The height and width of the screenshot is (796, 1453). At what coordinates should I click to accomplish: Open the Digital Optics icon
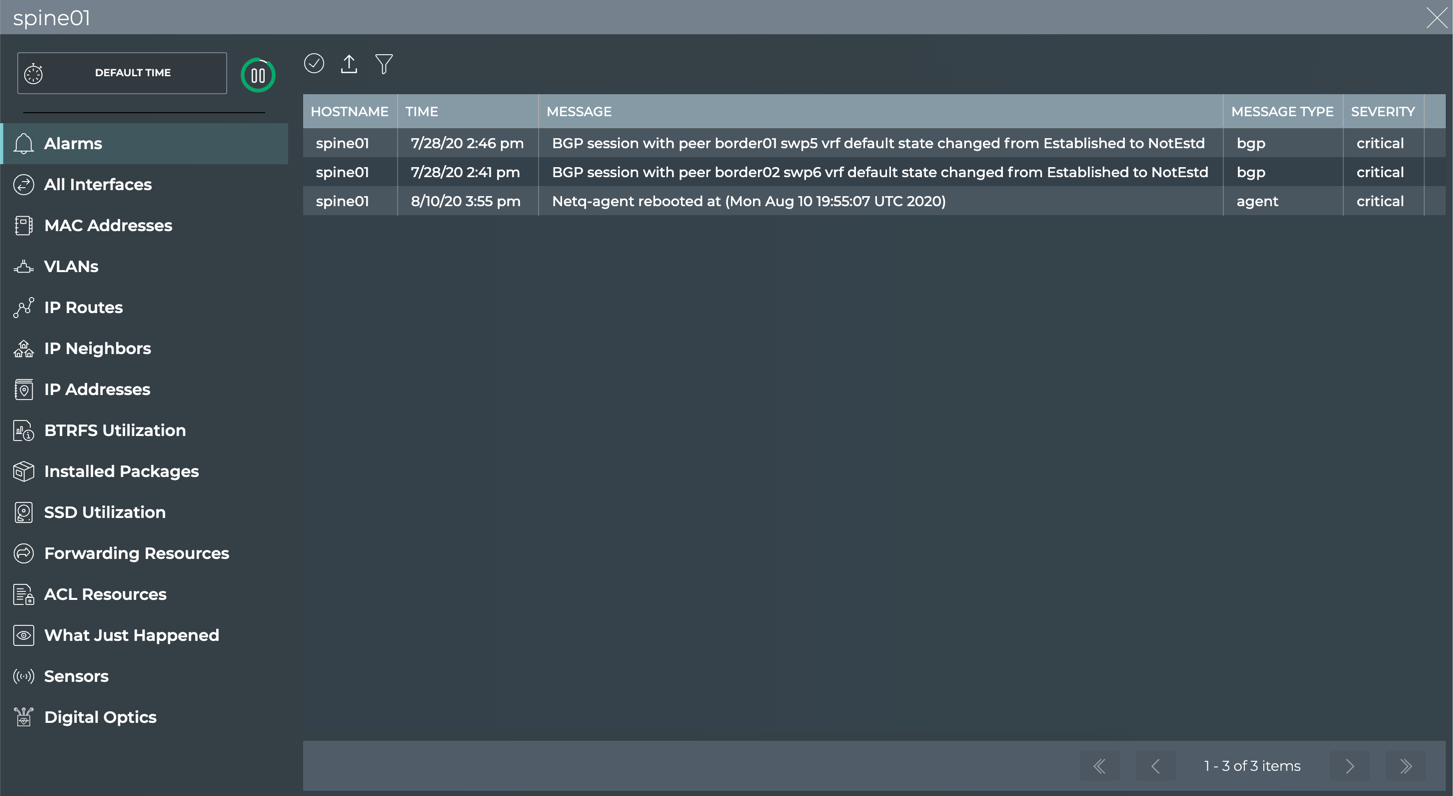click(24, 718)
